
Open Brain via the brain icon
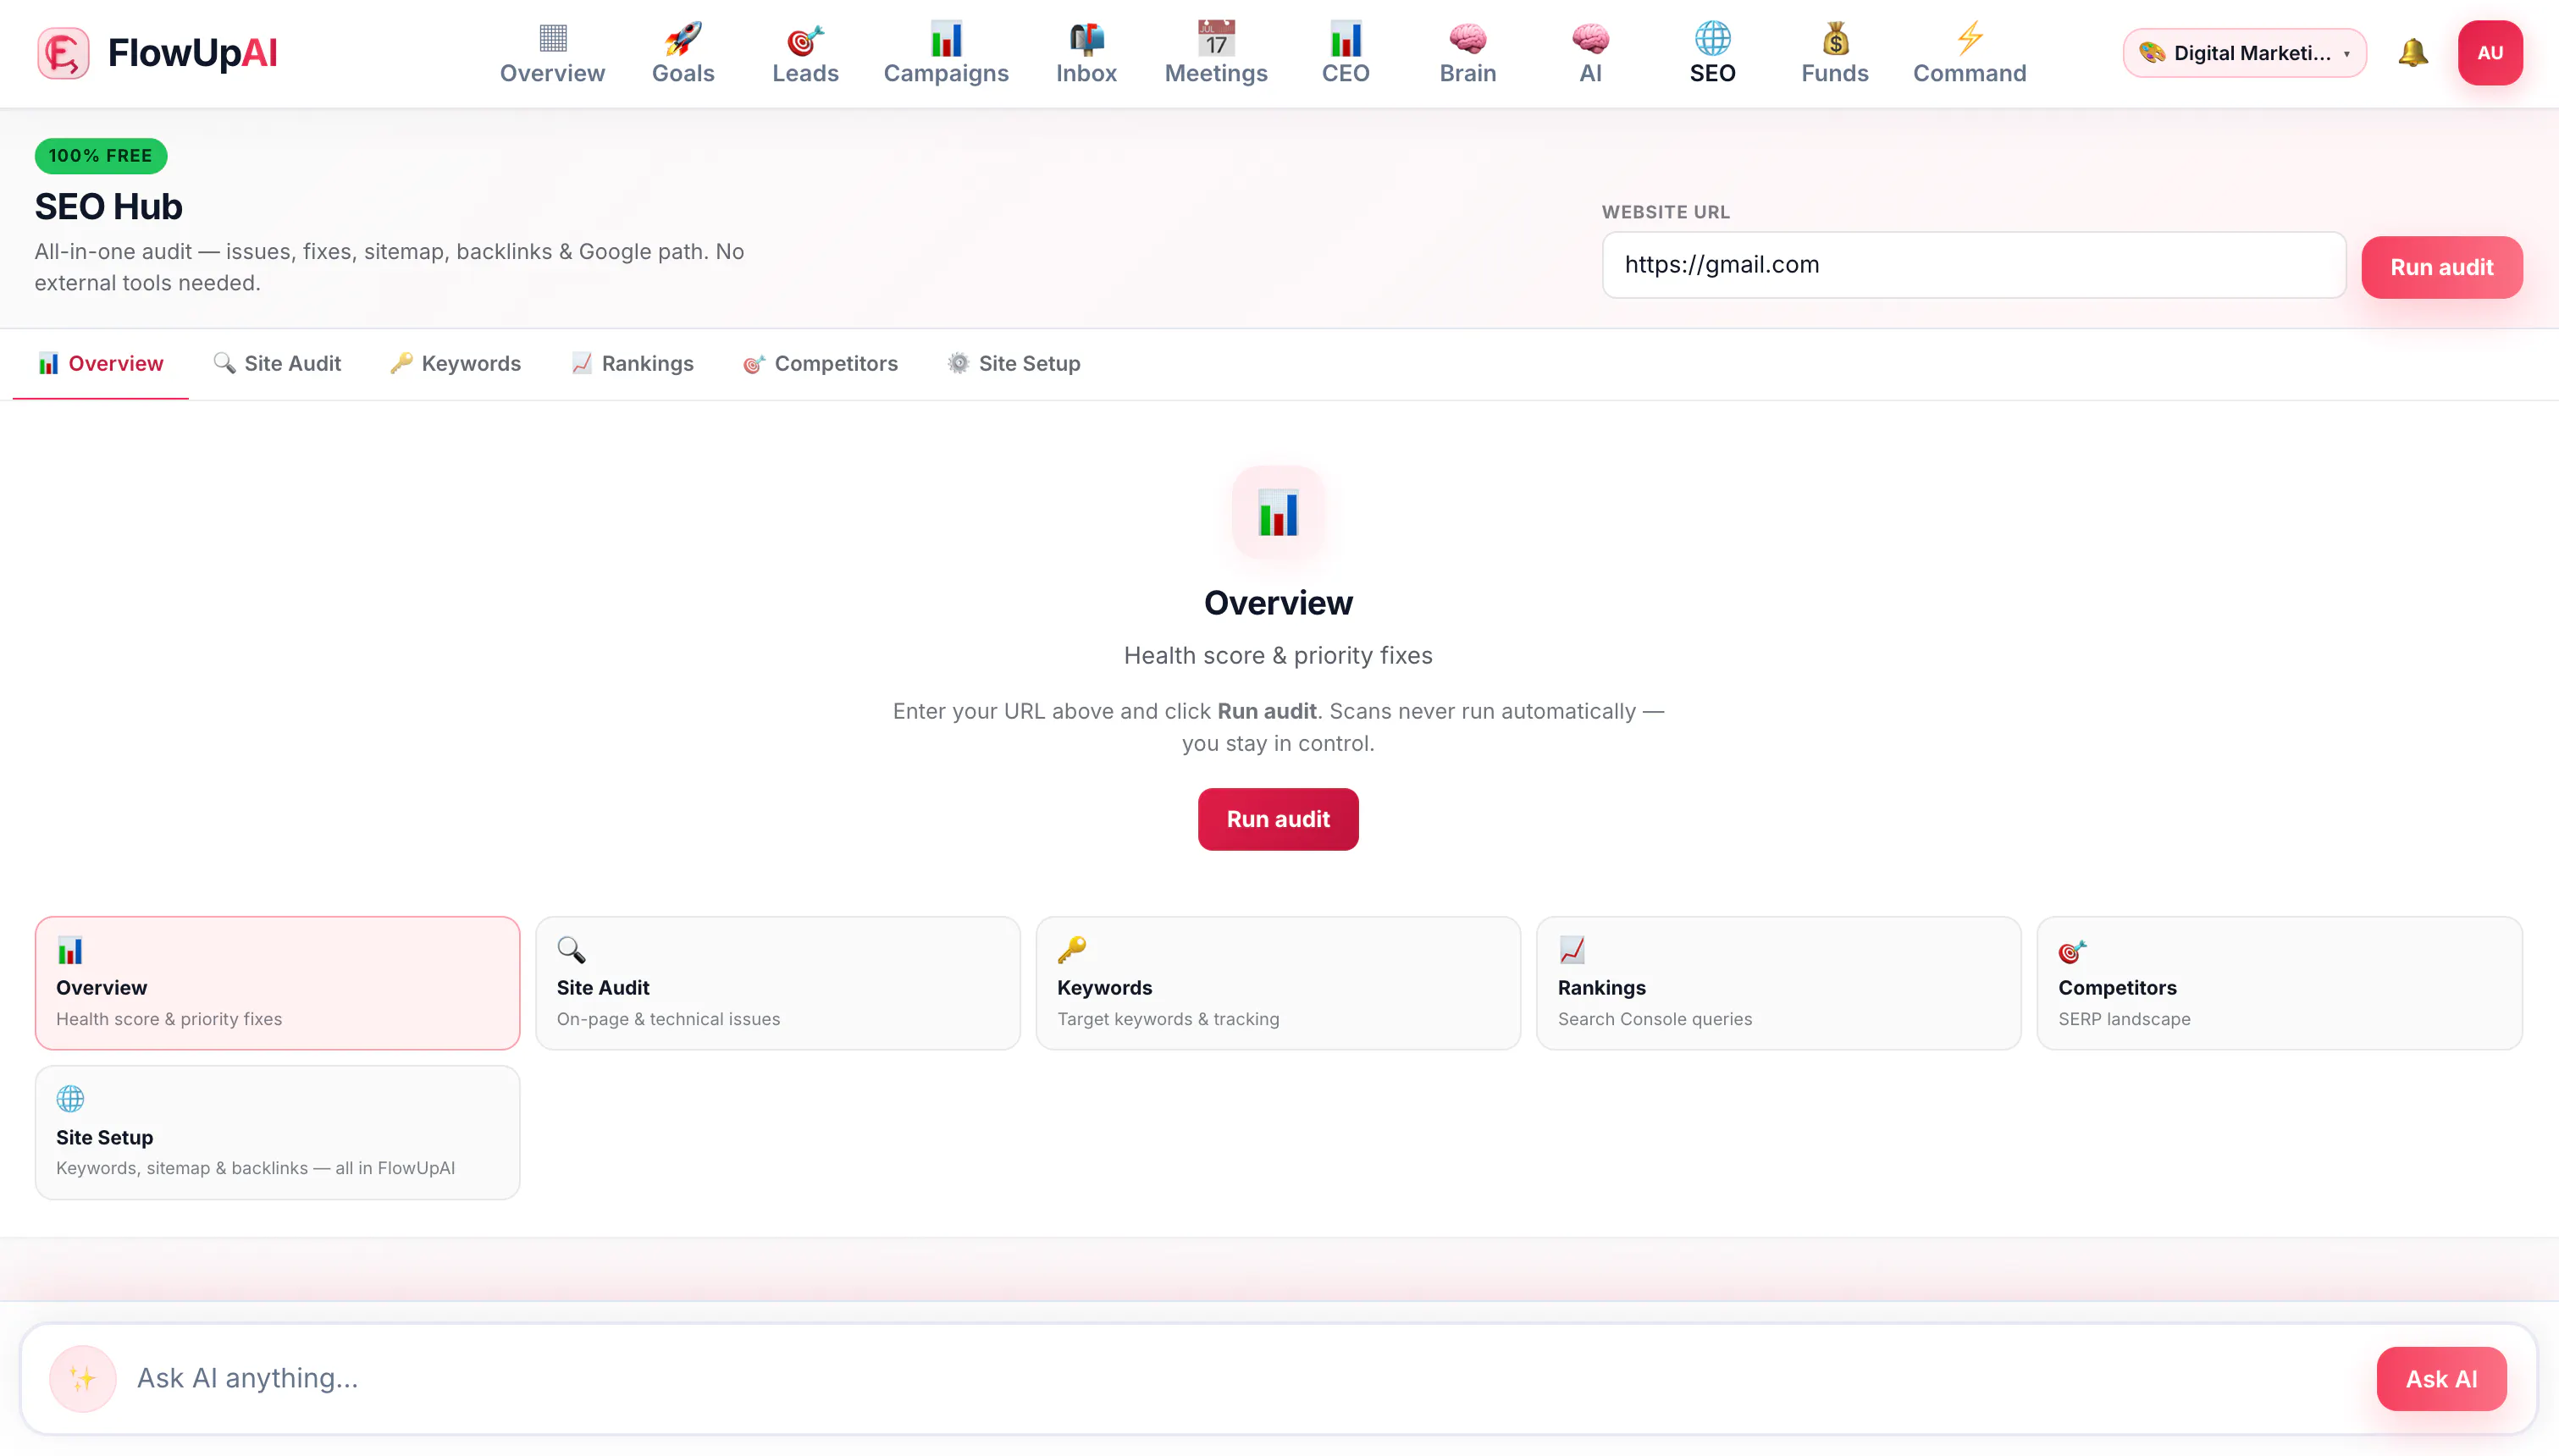point(1467,38)
